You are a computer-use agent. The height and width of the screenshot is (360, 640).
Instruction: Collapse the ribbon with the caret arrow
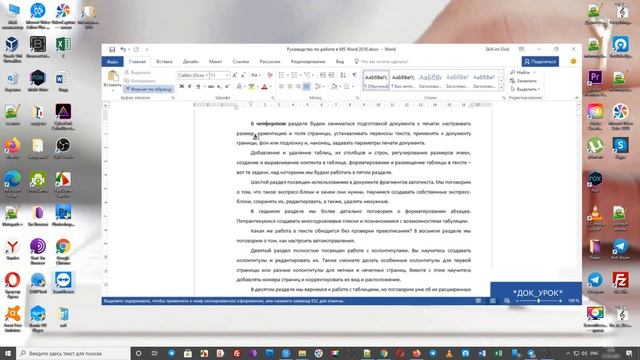(577, 98)
